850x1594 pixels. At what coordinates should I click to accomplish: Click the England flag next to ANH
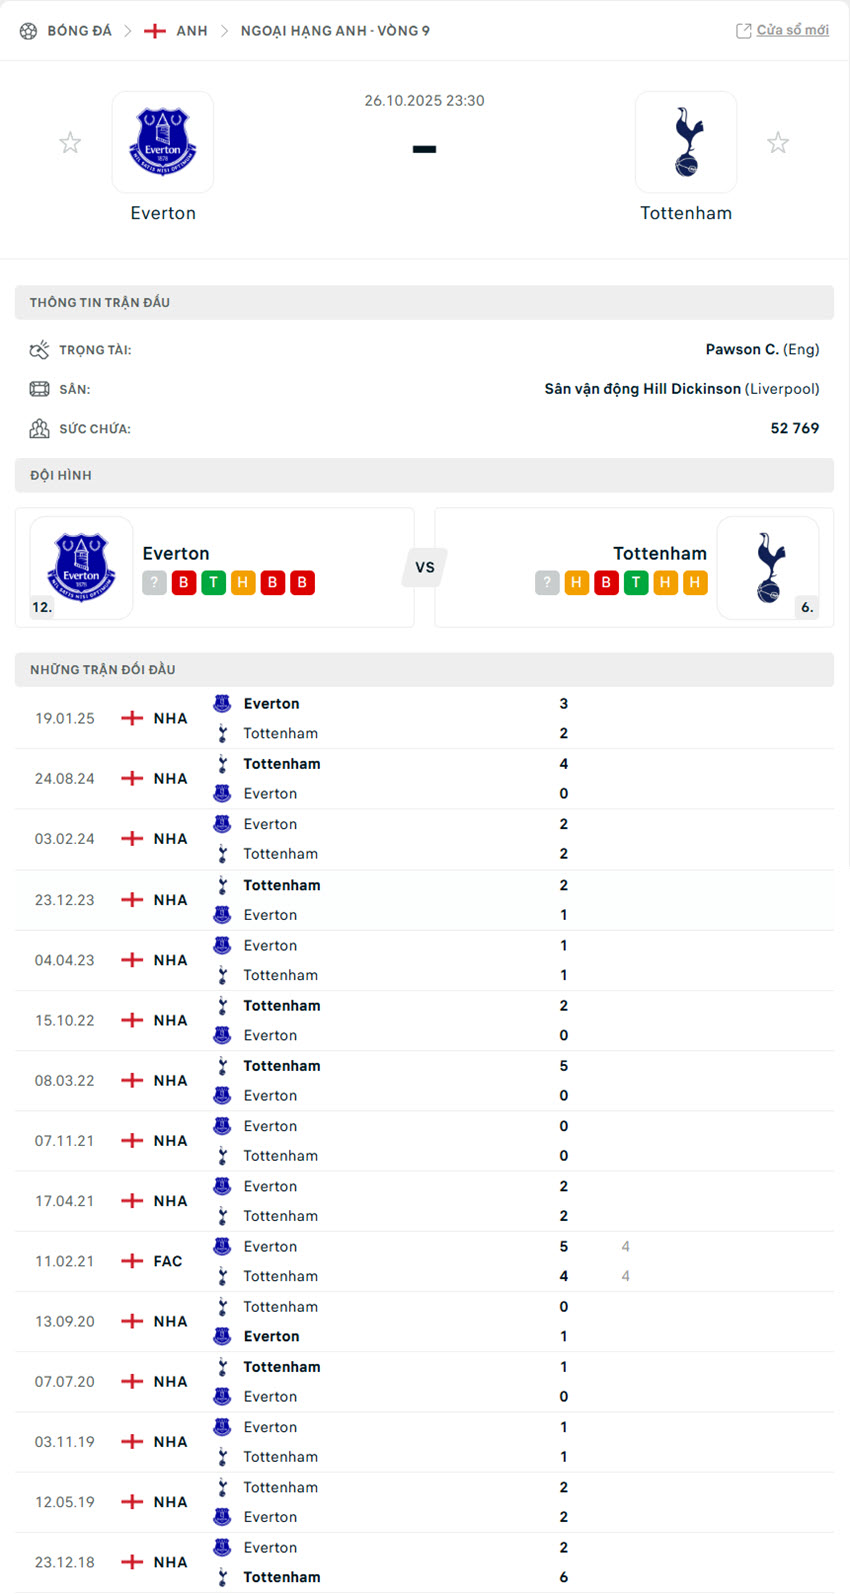pyautogui.click(x=155, y=30)
